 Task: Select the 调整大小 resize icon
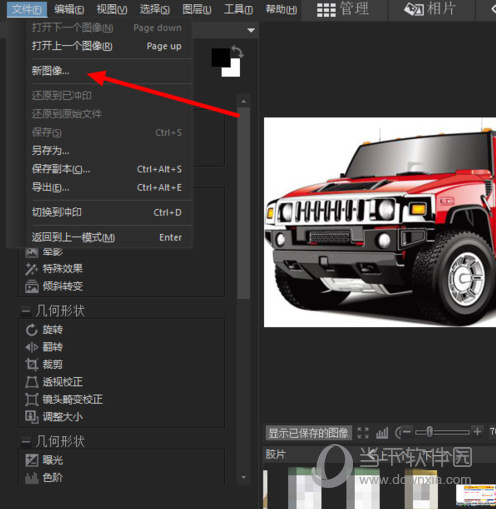pyautogui.click(x=32, y=417)
